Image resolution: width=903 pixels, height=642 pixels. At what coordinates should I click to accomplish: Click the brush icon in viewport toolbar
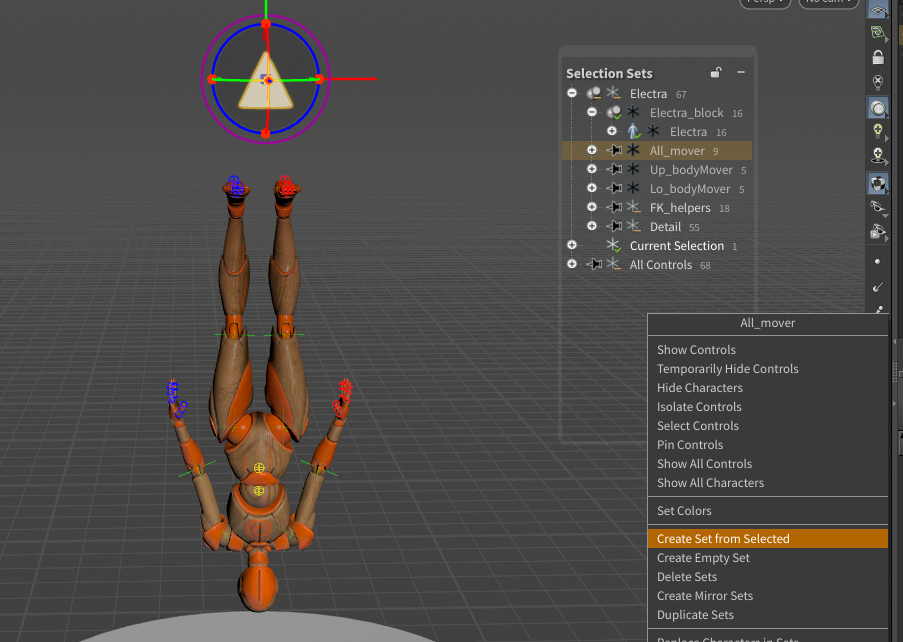coord(878,286)
